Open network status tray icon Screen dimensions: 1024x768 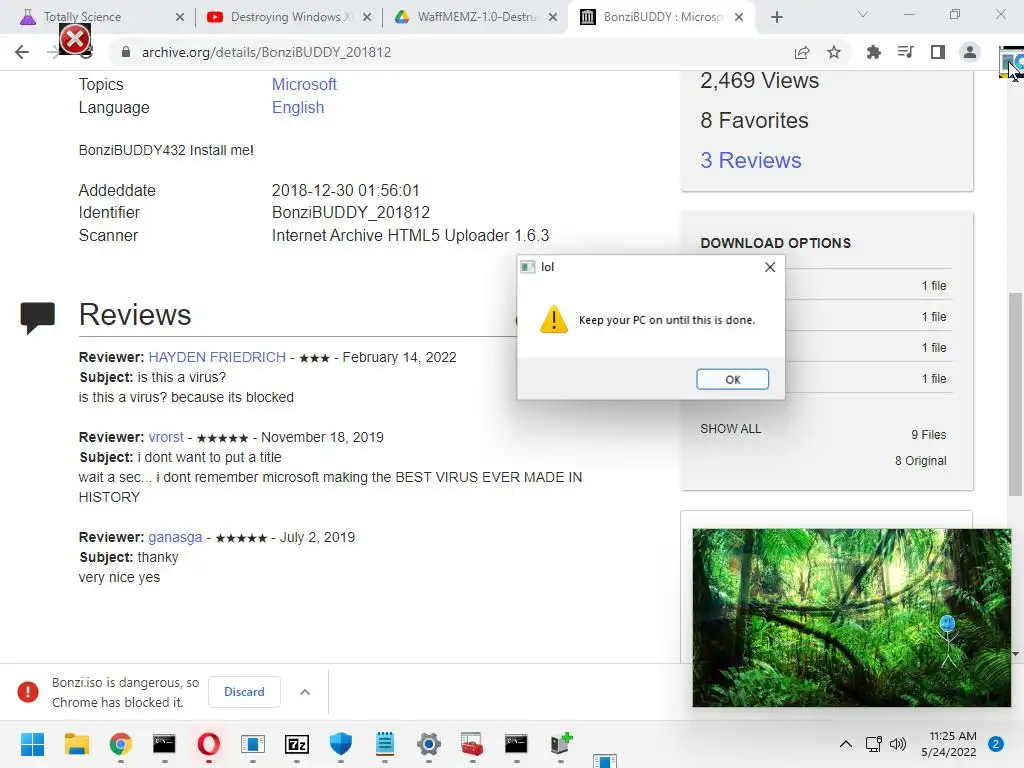(x=873, y=744)
